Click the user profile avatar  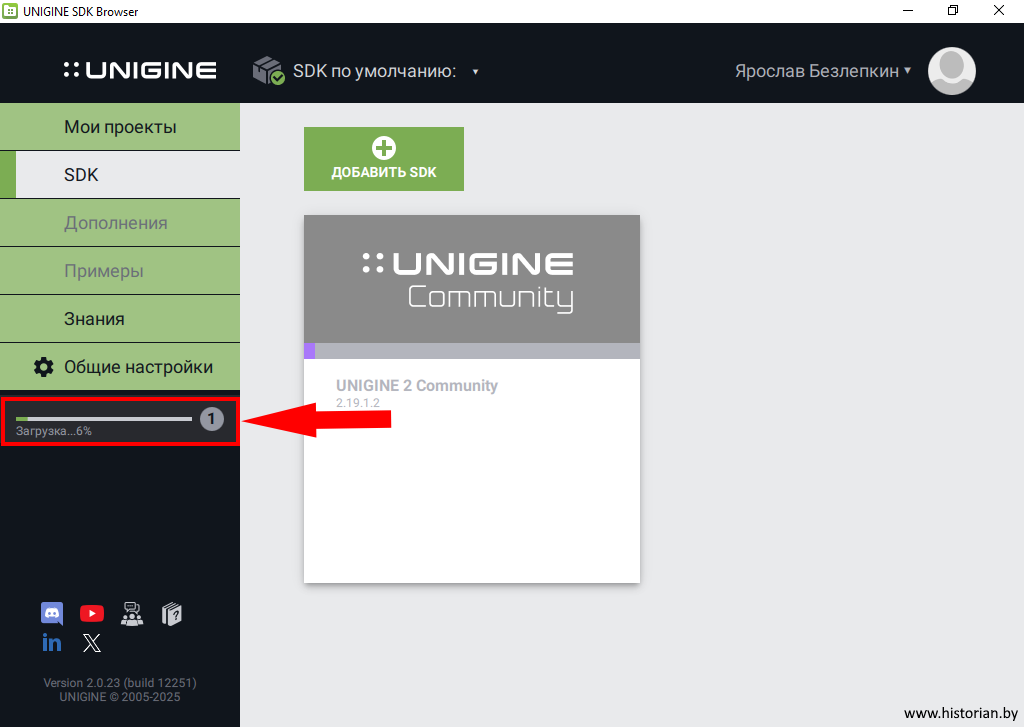coord(951,71)
